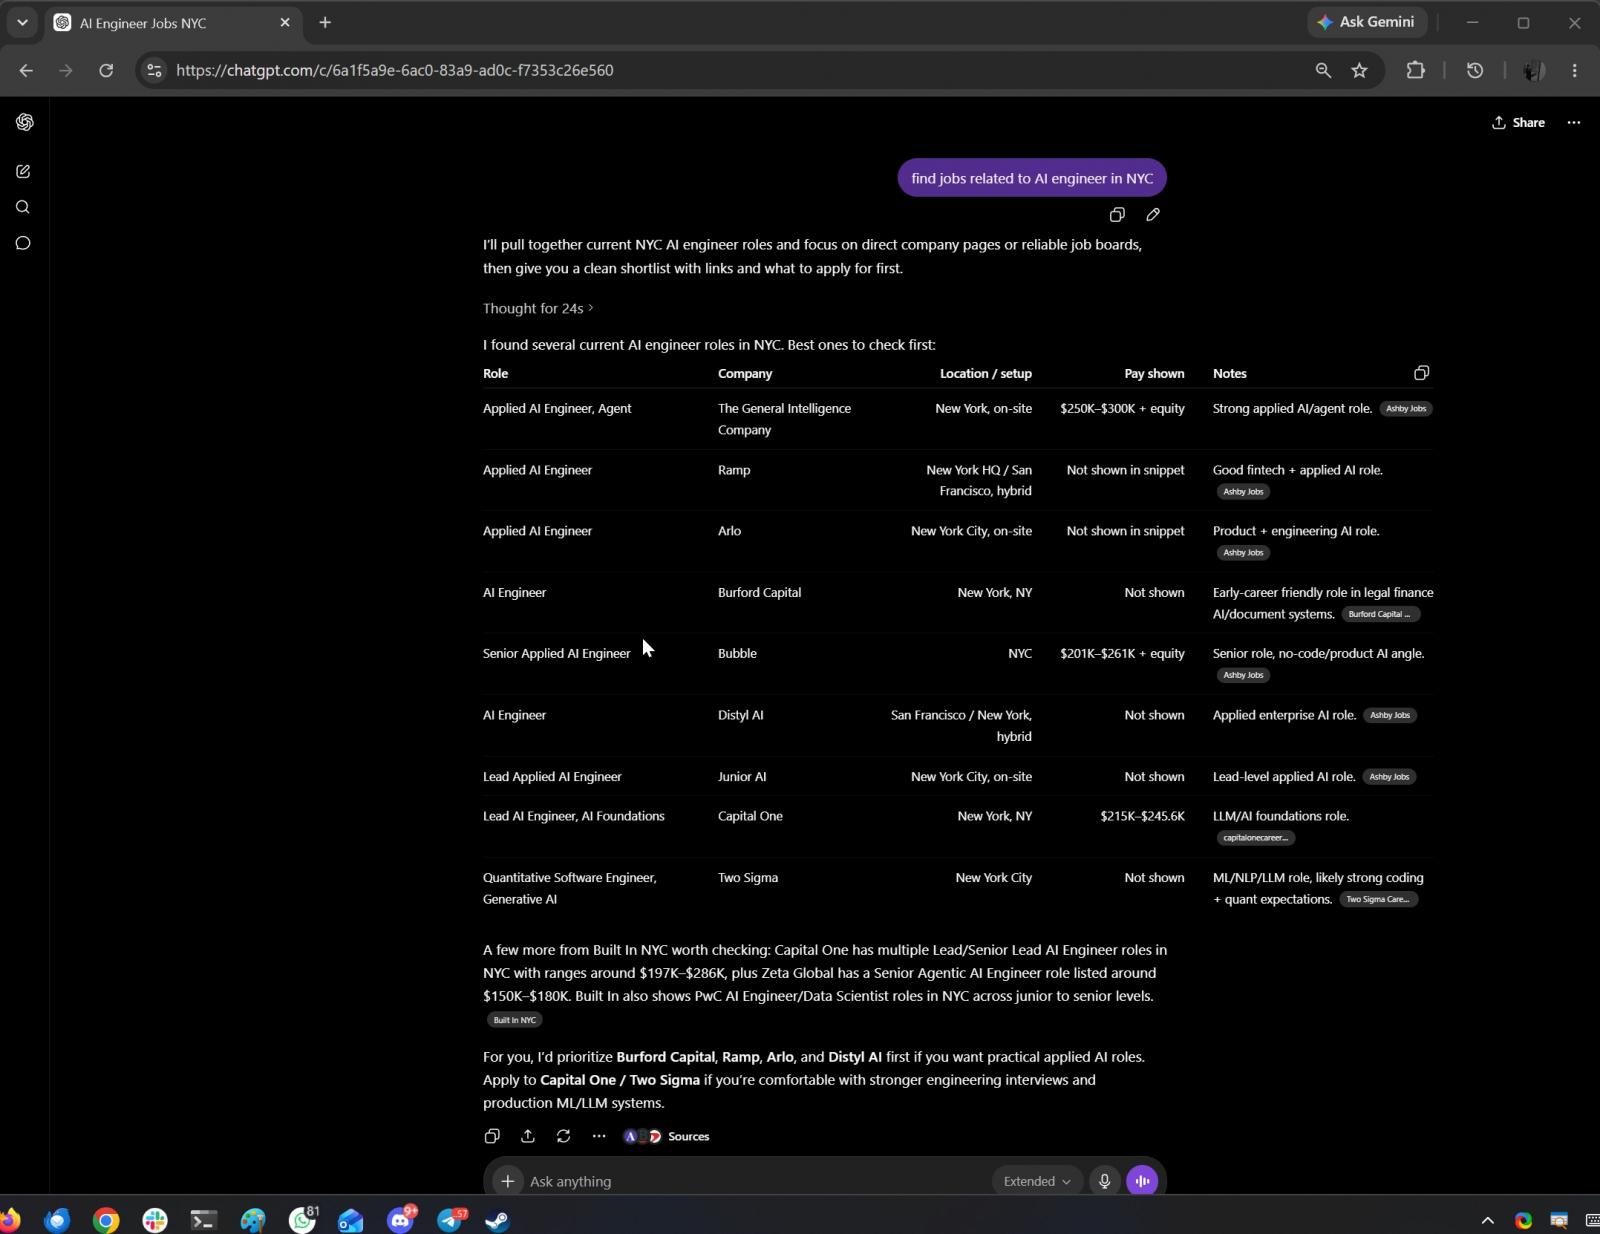Open more actions below the response
Viewport: 1600px width, 1234px height.
point(599,1136)
